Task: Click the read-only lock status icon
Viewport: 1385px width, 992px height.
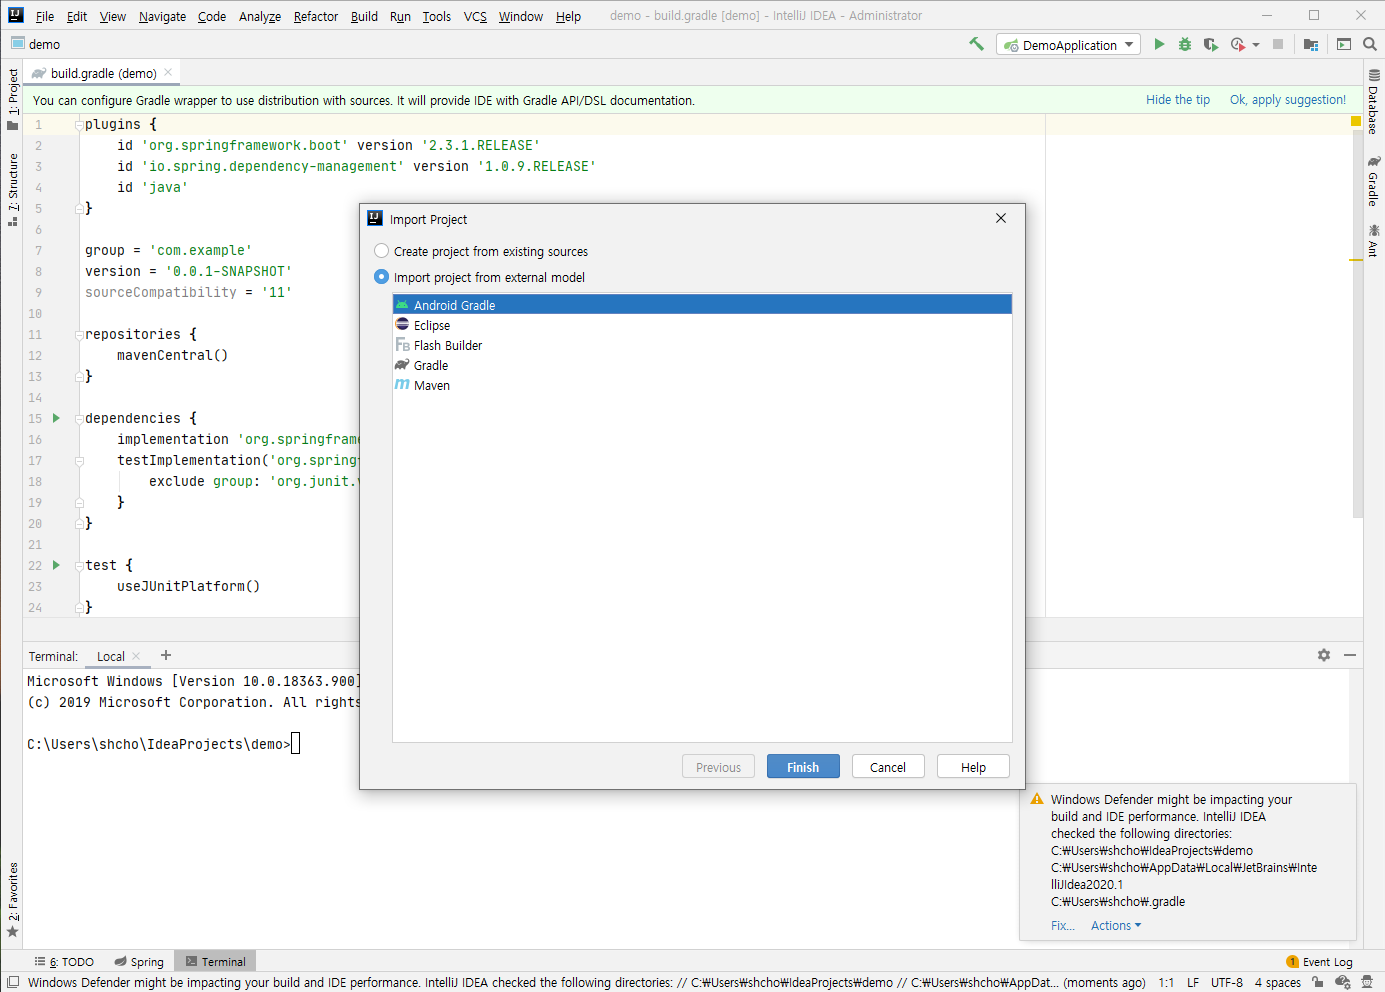Action: pos(1318,983)
